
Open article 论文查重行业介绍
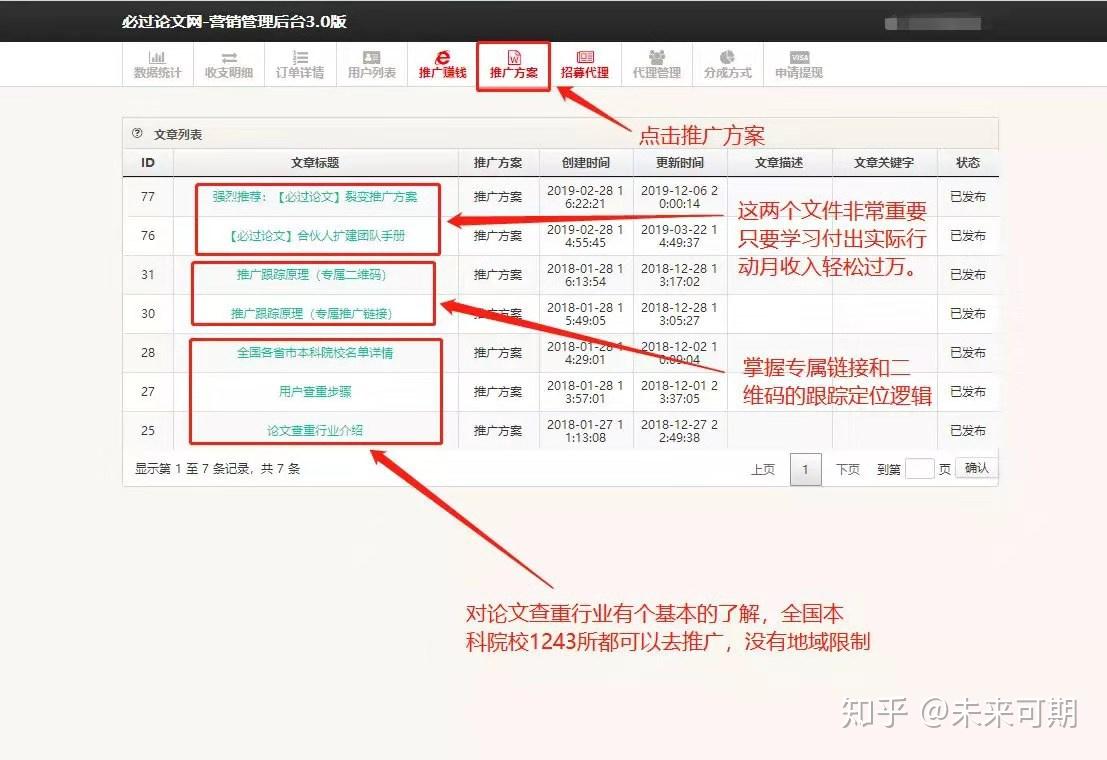(x=315, y=430)
